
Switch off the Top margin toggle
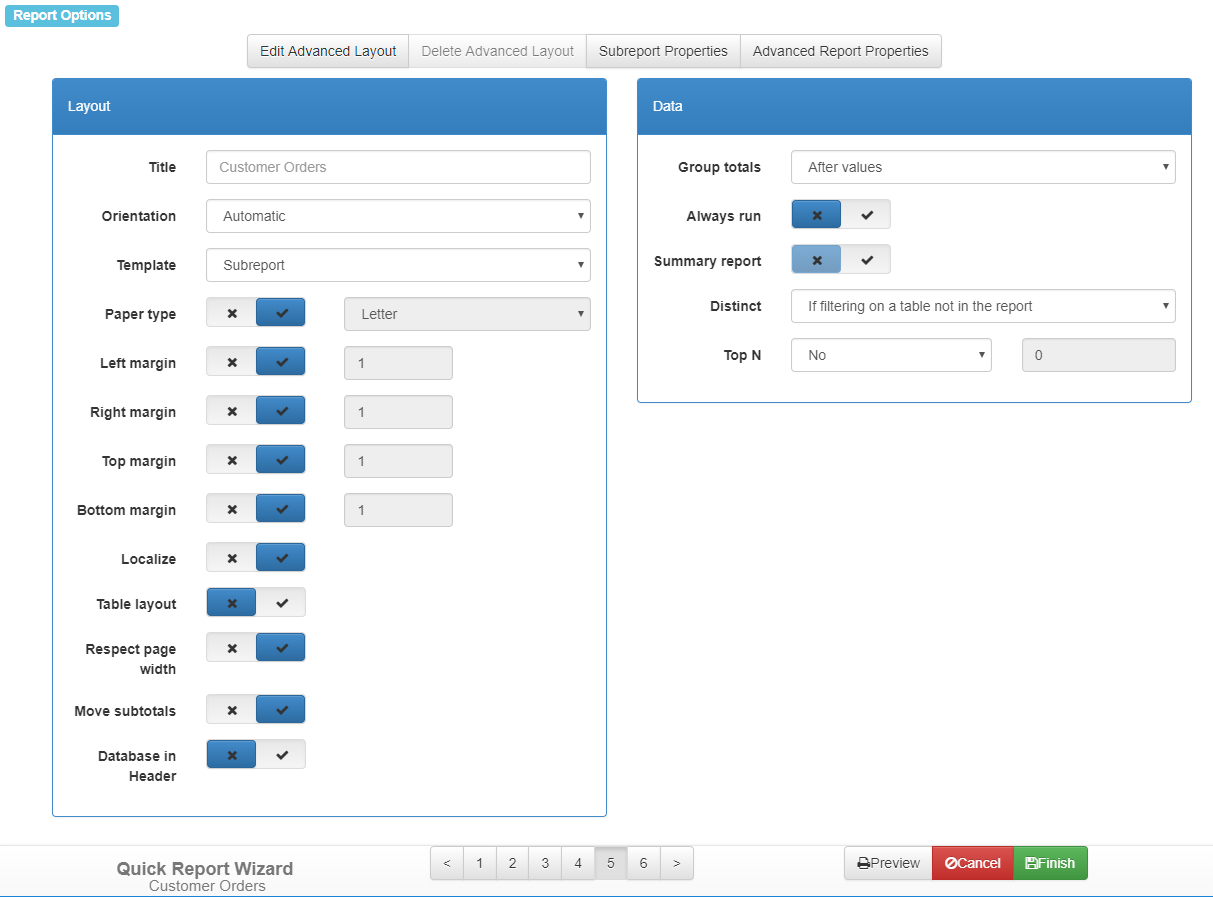coord(232,460)
